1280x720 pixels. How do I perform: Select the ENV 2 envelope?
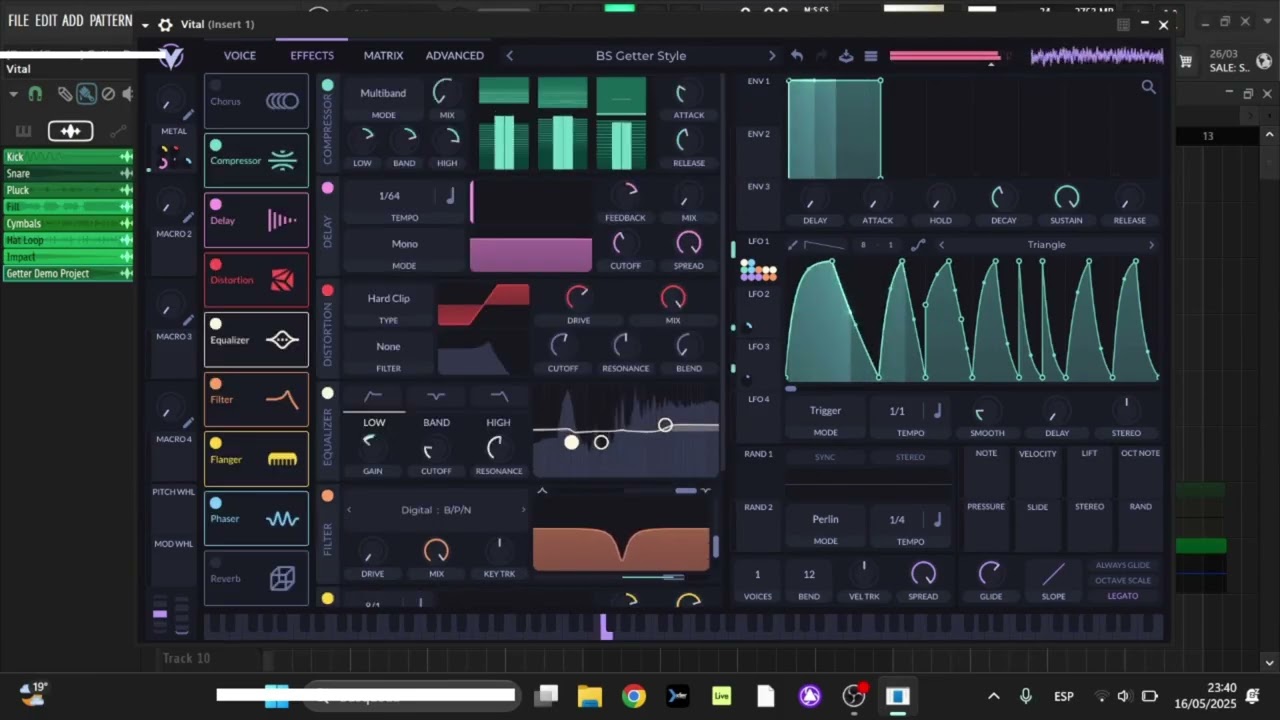pos(759,134)
